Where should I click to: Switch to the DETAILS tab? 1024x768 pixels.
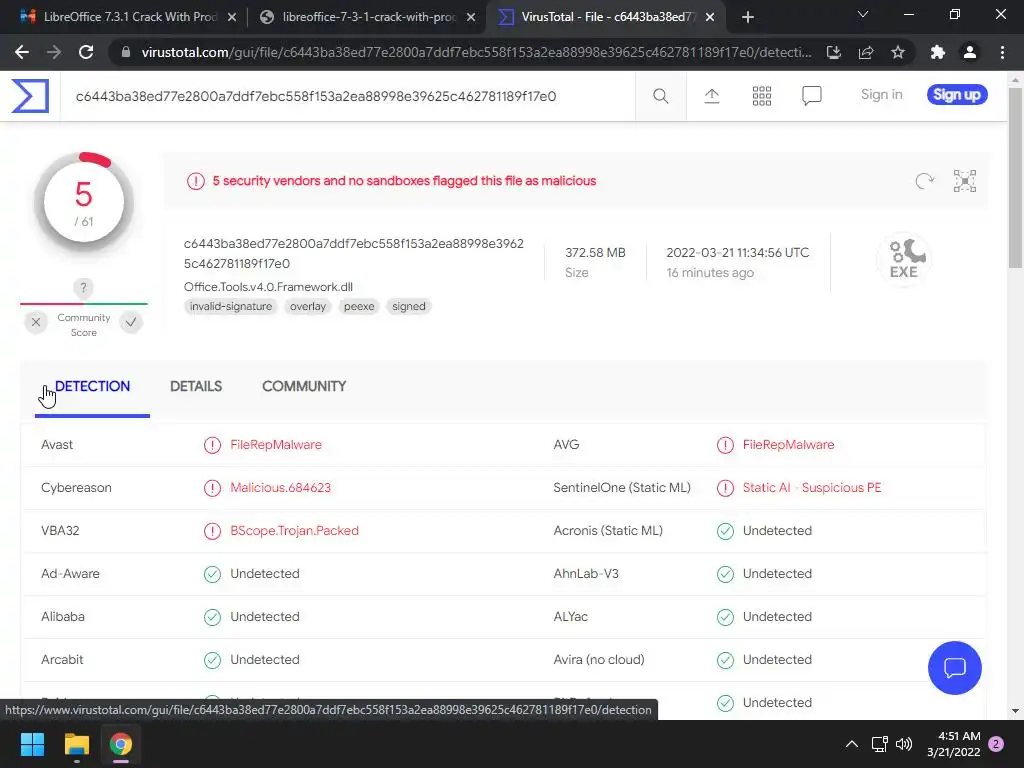(196, 387)
